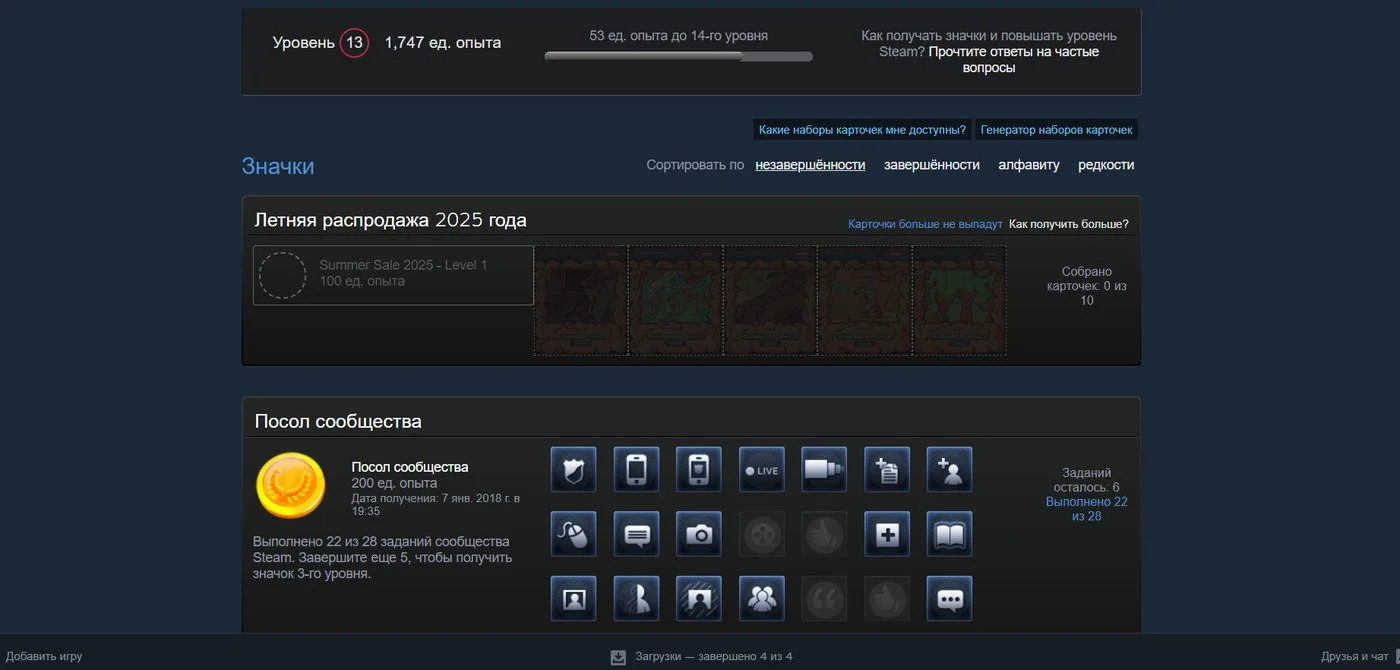Select the three-dots chat bubble icon
1400x670 pixels.
(950, 598)
